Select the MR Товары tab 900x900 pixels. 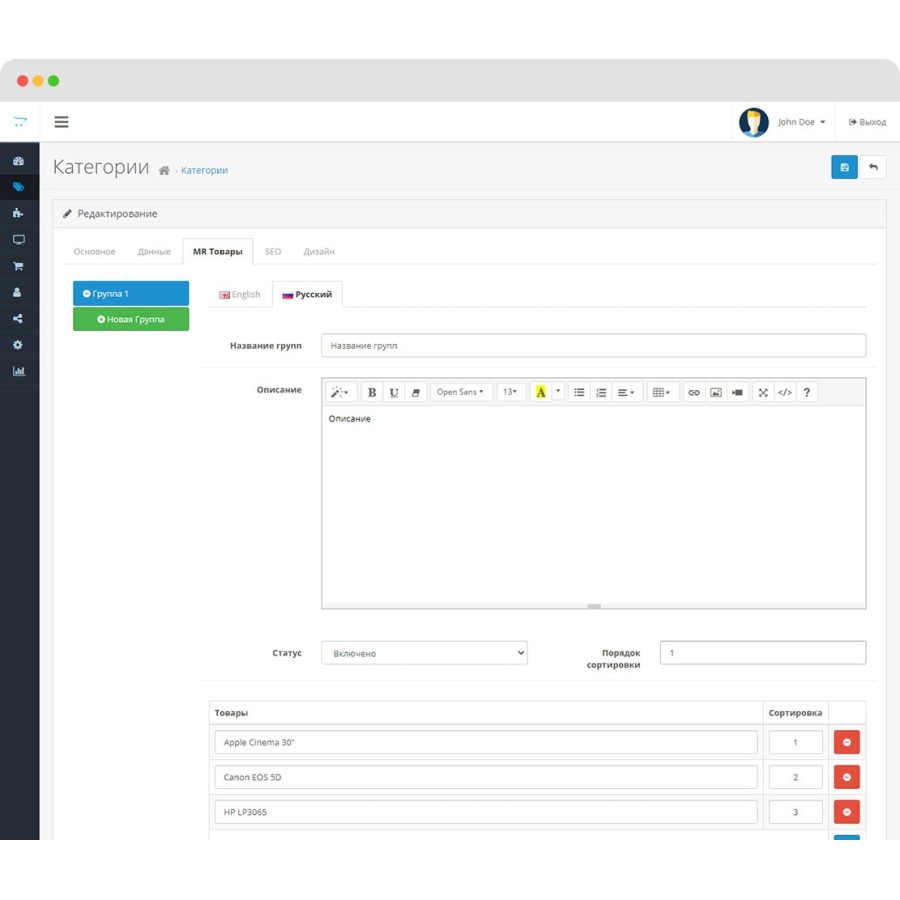pos(218,251)
